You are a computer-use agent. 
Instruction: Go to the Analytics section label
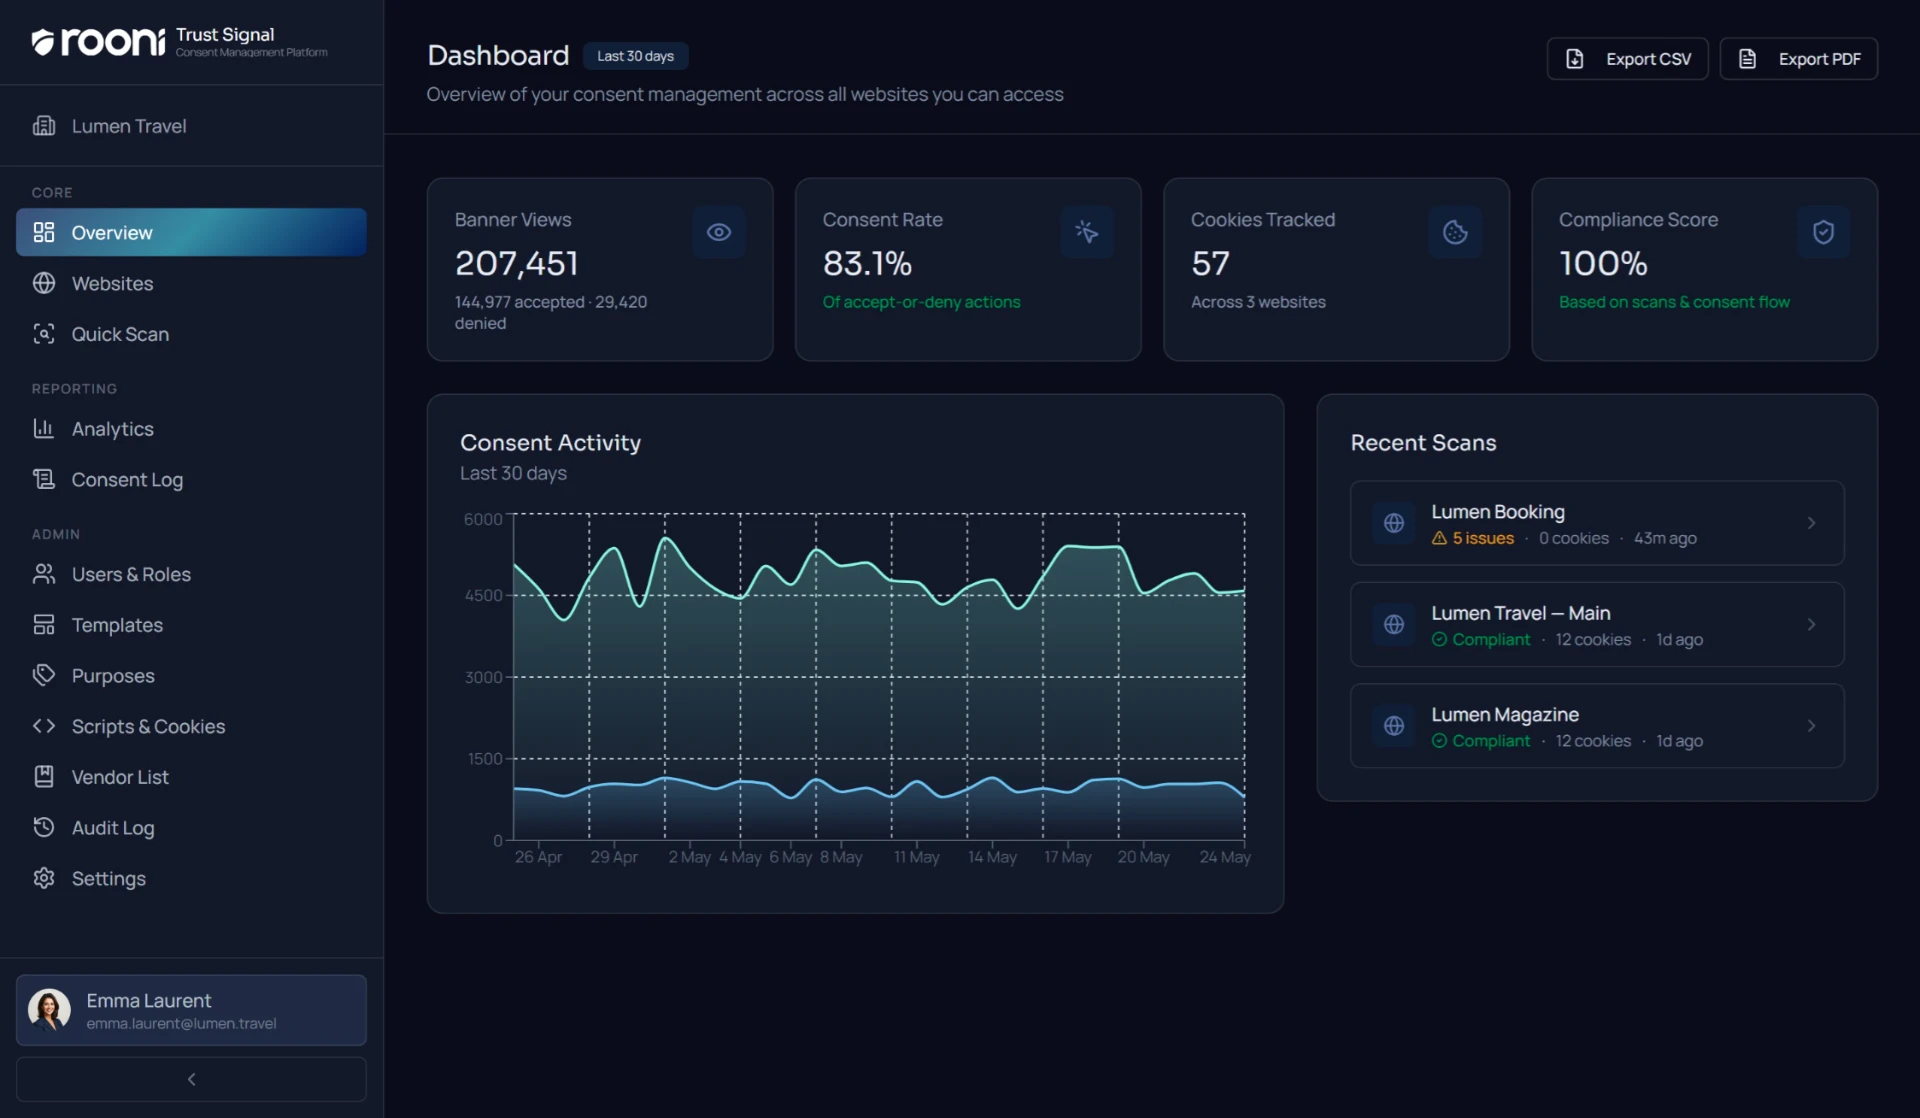pyautogui.click(x=113, y=429)
